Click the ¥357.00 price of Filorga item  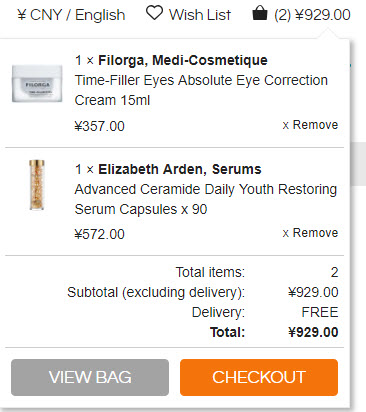(100, 126)
